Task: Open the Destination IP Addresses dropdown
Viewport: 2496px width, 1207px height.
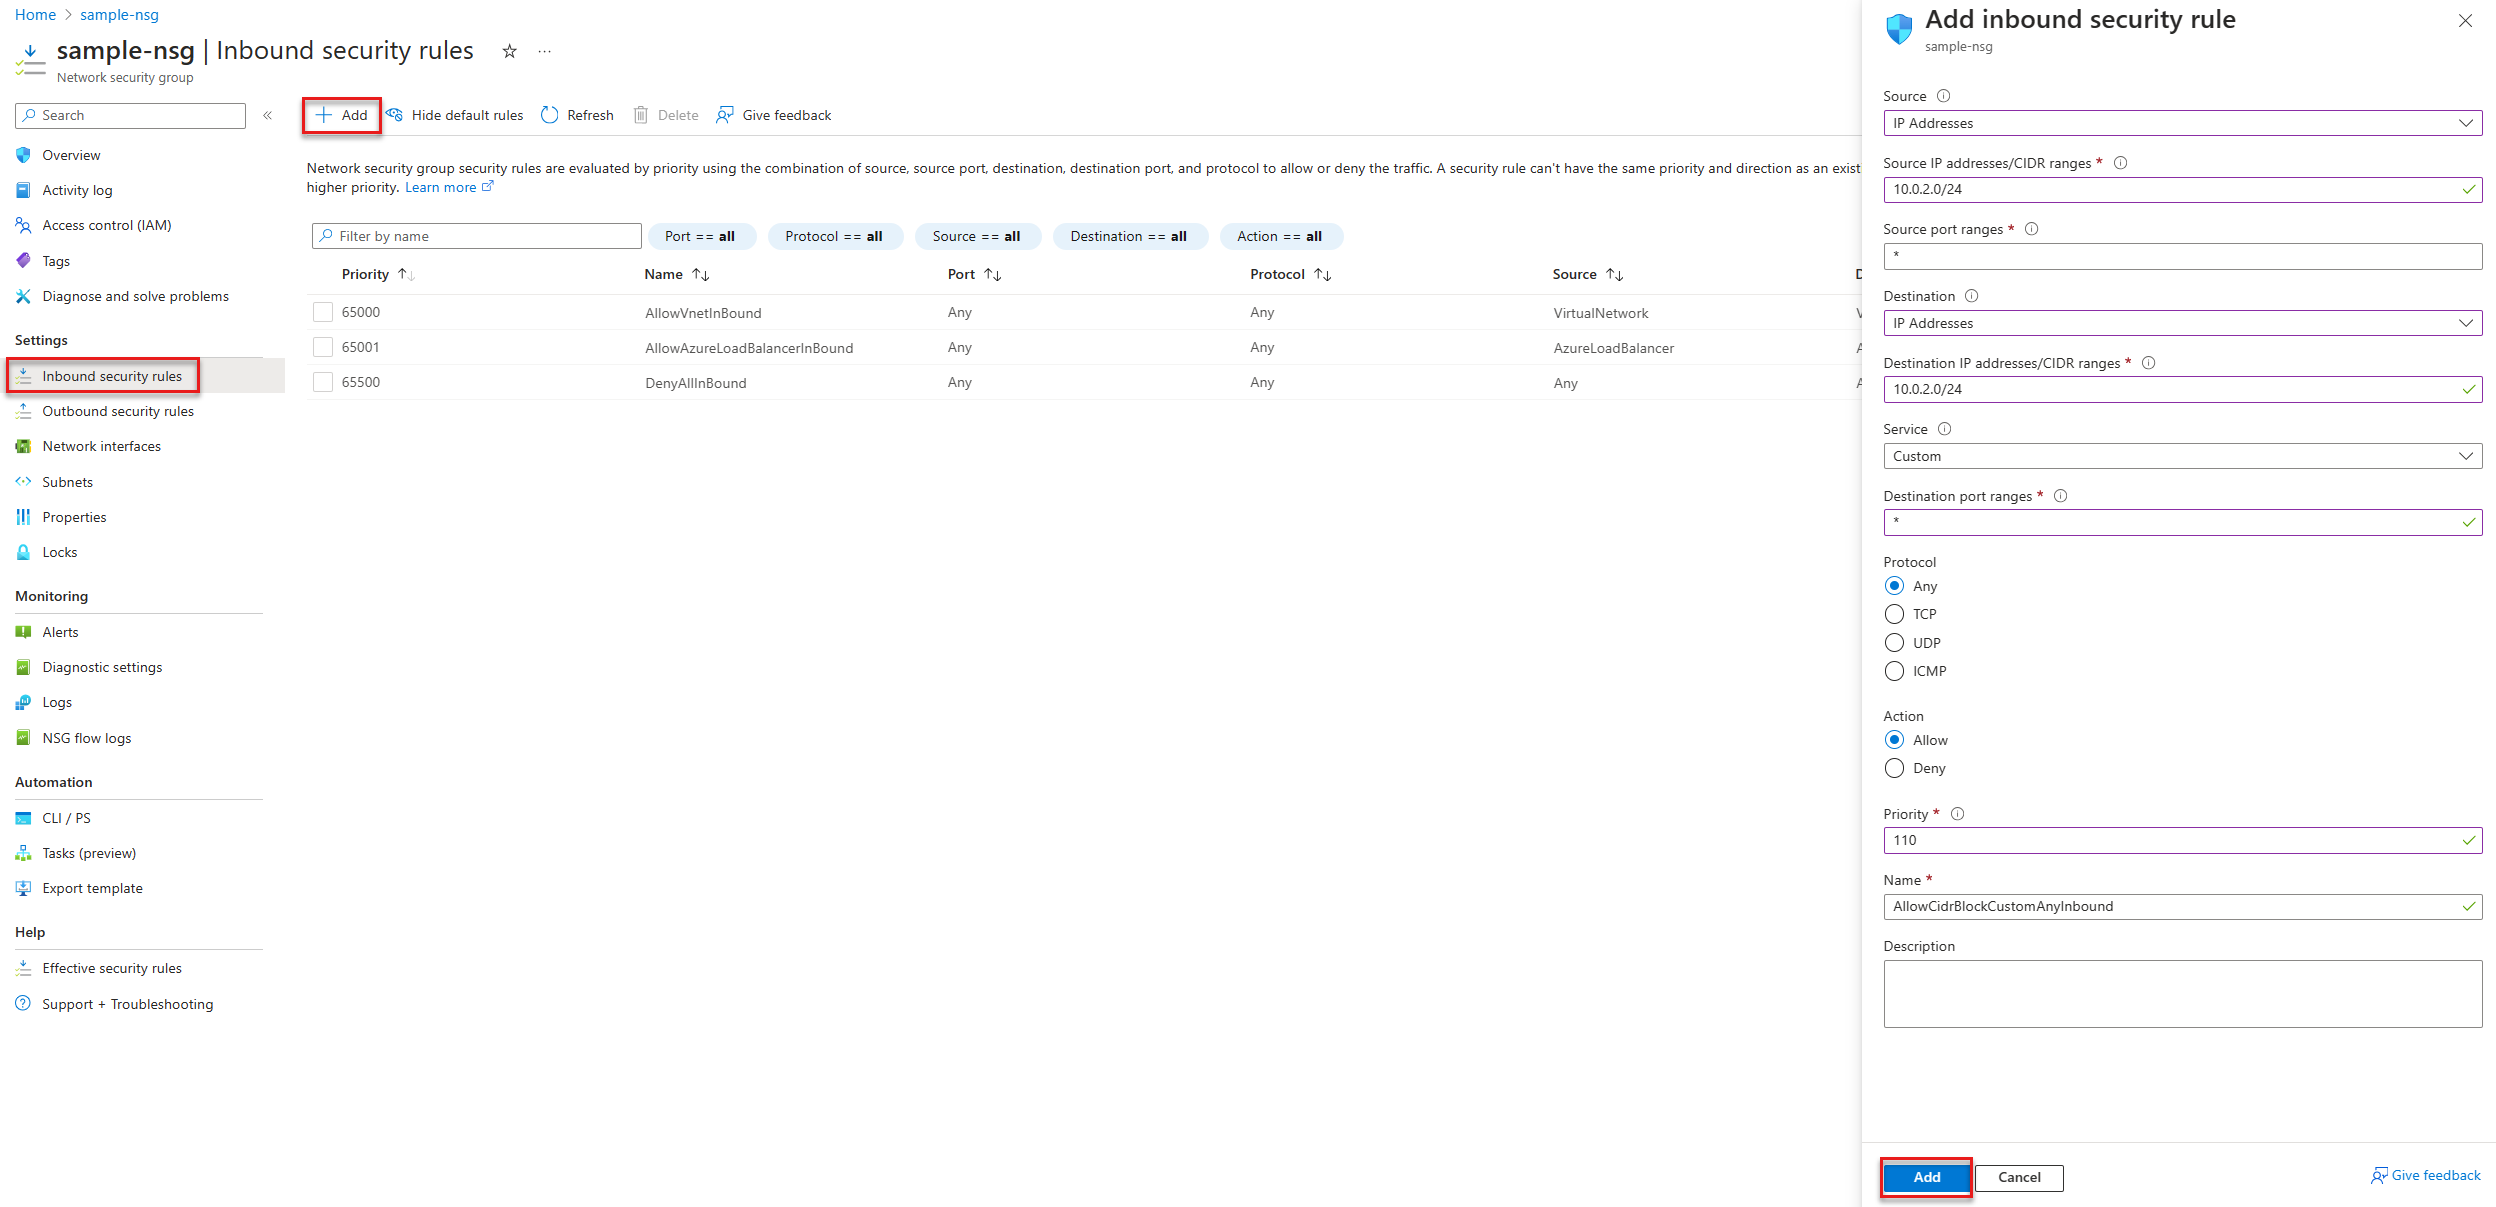Action: [2181, 323]
